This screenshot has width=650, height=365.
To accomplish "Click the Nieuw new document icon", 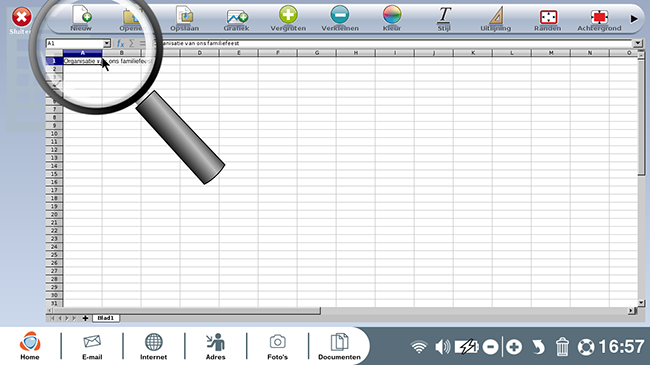I will coord(81,15).
